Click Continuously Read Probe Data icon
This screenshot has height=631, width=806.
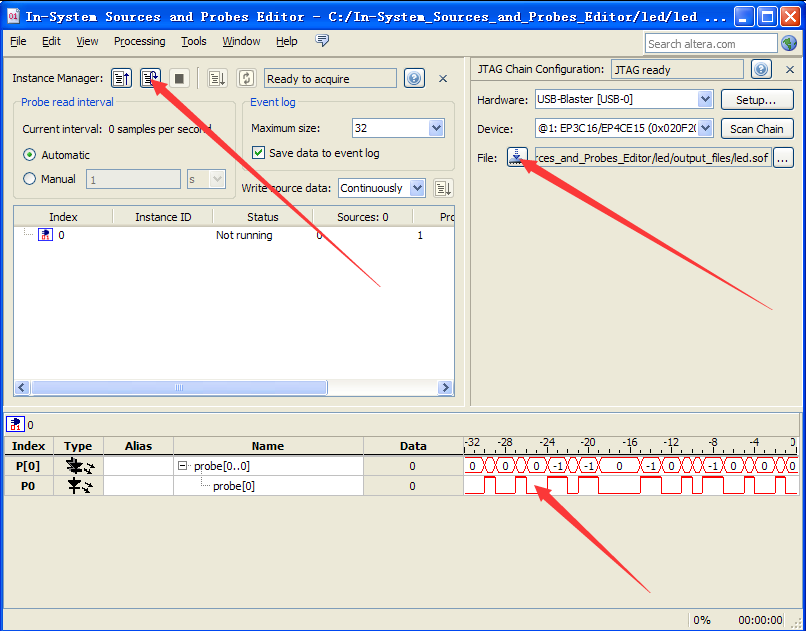(x=150, y=79)
